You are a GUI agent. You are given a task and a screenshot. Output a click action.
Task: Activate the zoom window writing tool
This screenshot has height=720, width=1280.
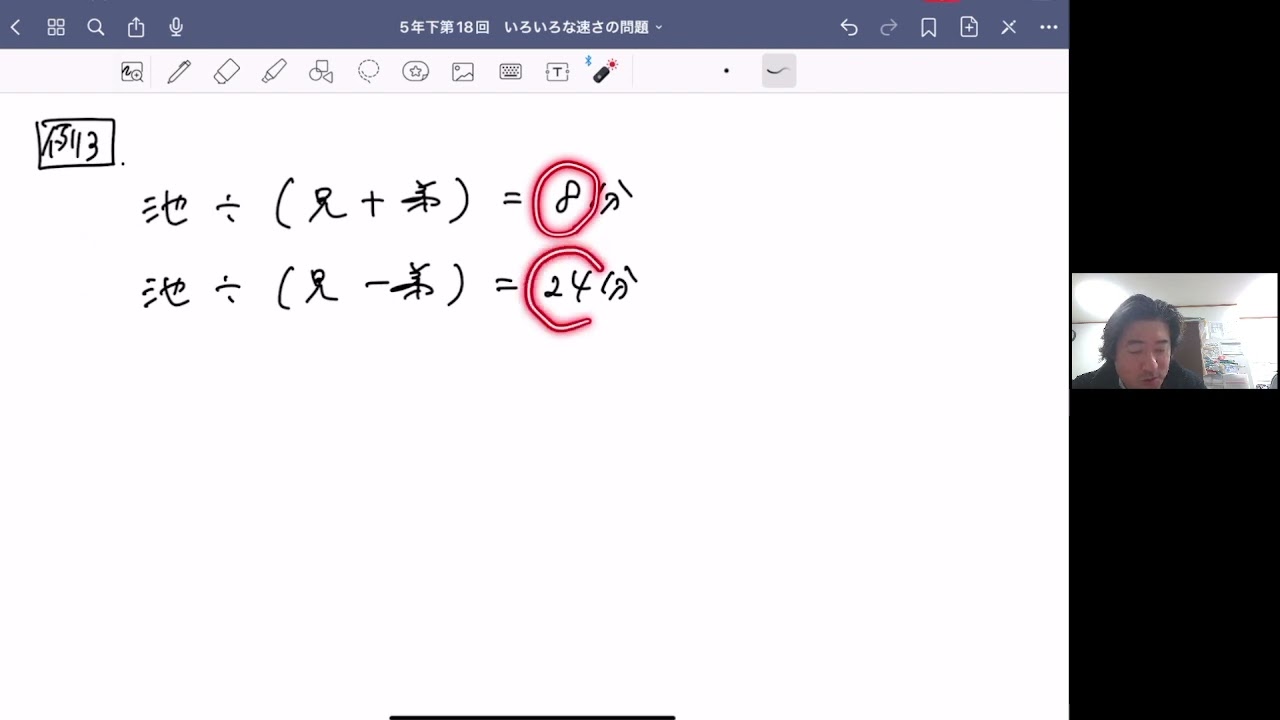coord(132,71)
